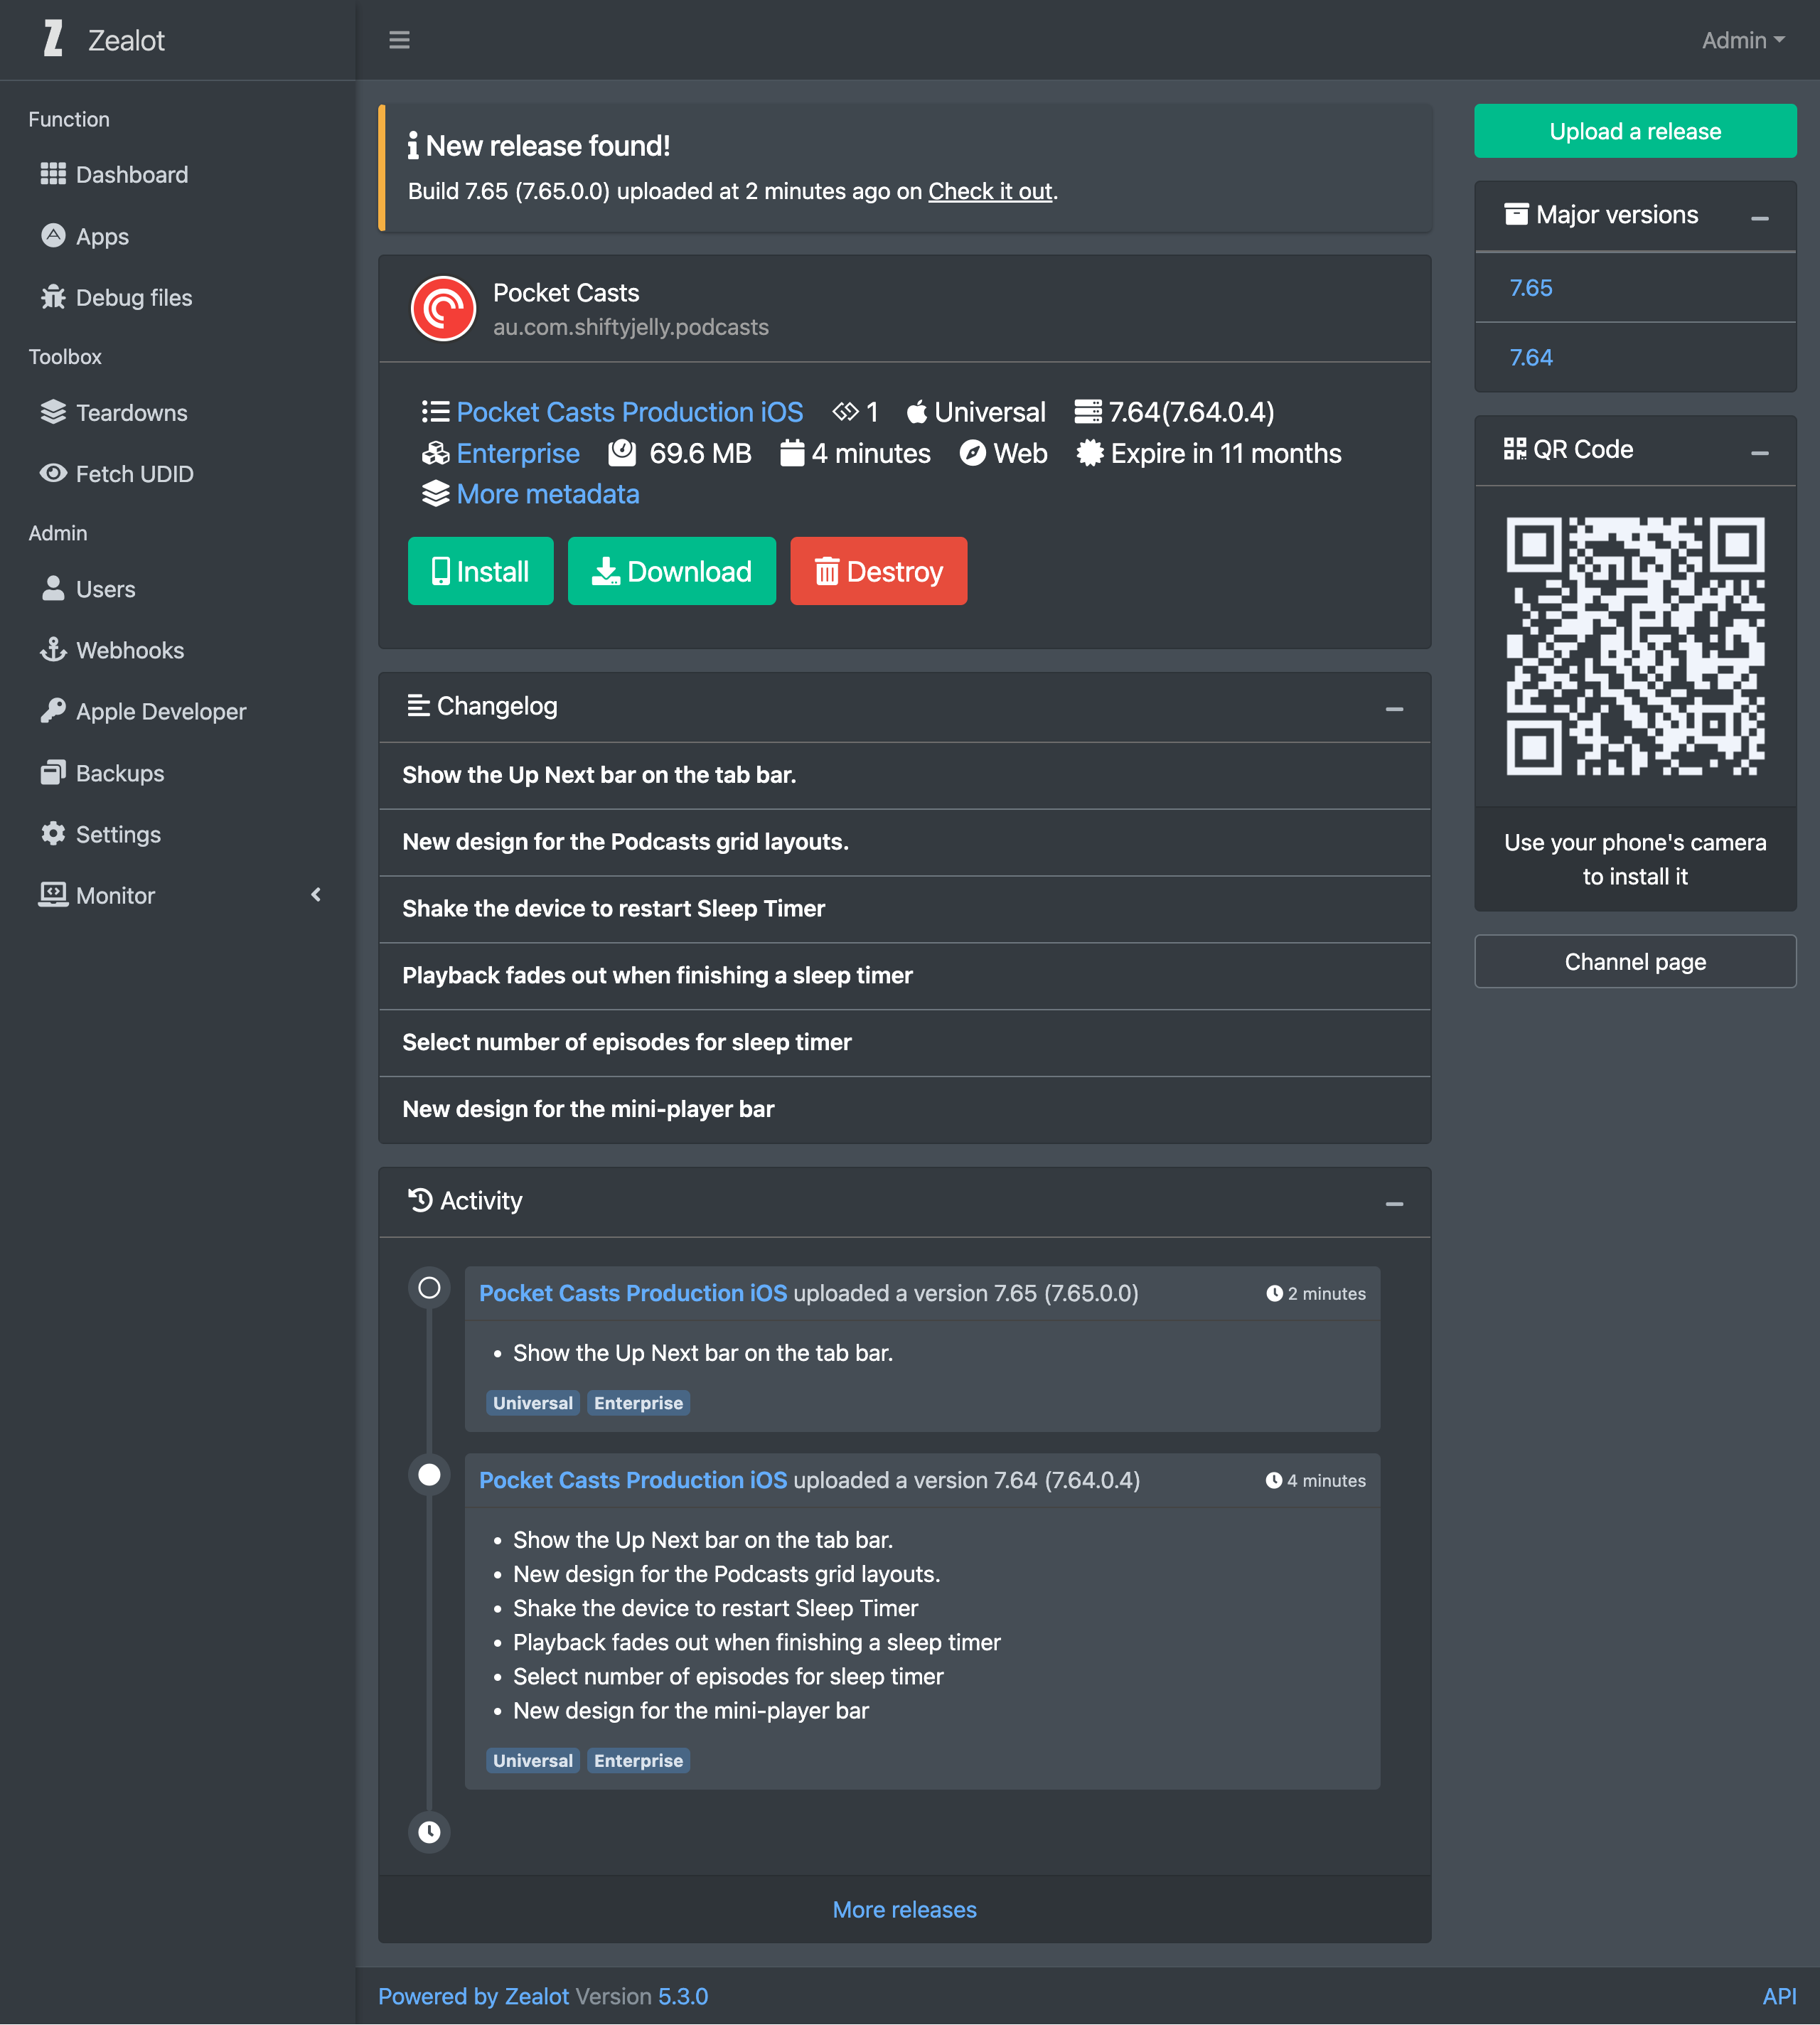Image resolution: width=1820 pixels, height=2025 pixels.
Task: Collapse the Major versions card
Action: (1759, 217)
